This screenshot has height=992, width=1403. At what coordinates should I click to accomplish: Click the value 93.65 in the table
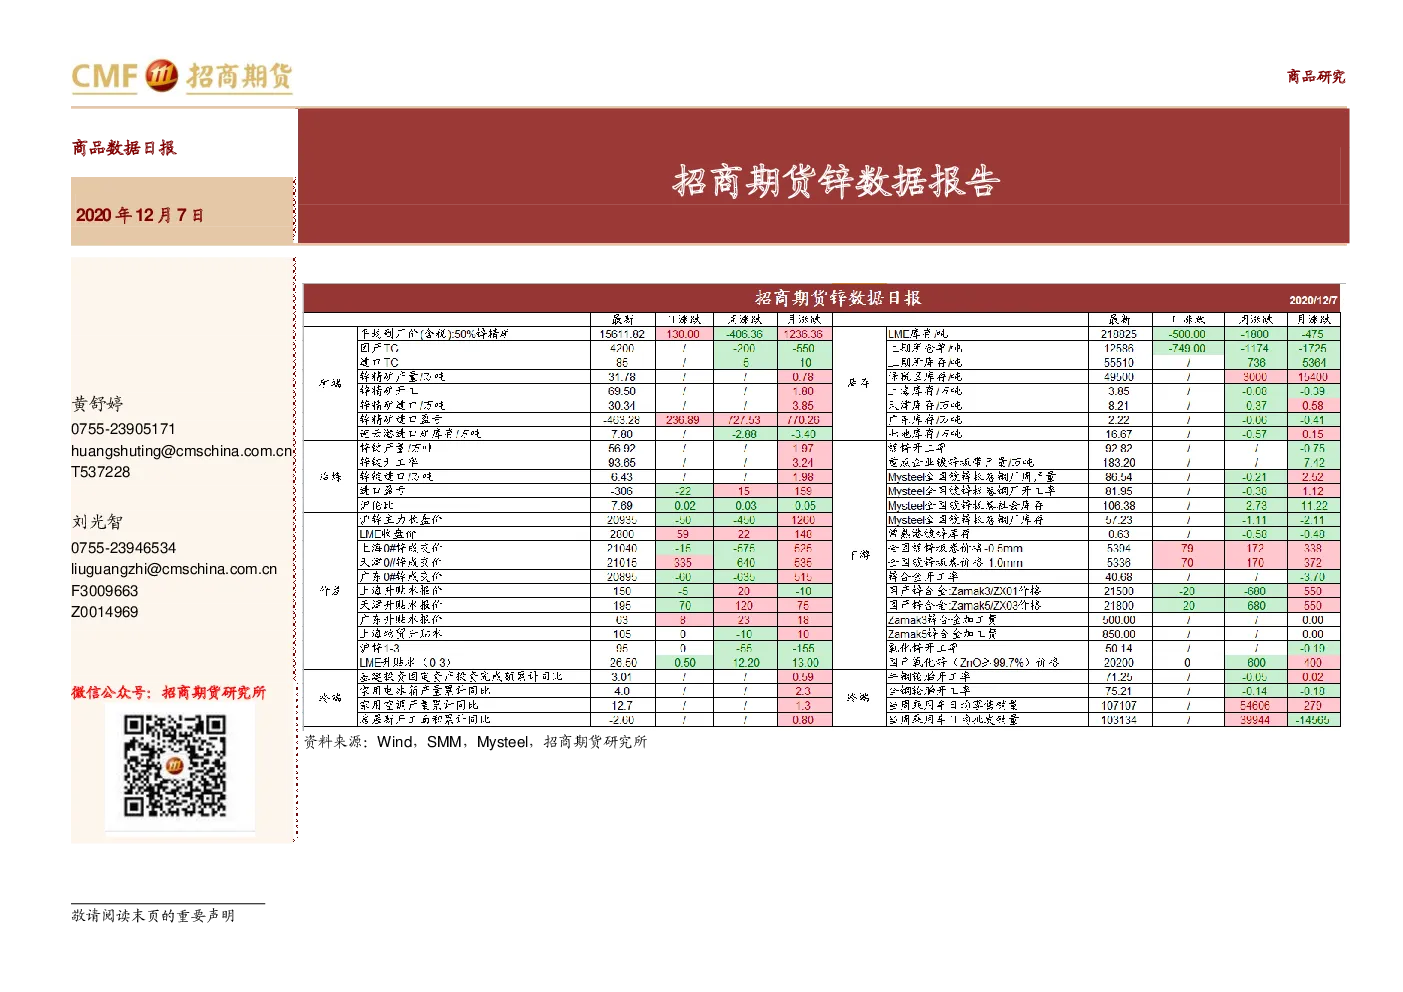click(622, 463)
